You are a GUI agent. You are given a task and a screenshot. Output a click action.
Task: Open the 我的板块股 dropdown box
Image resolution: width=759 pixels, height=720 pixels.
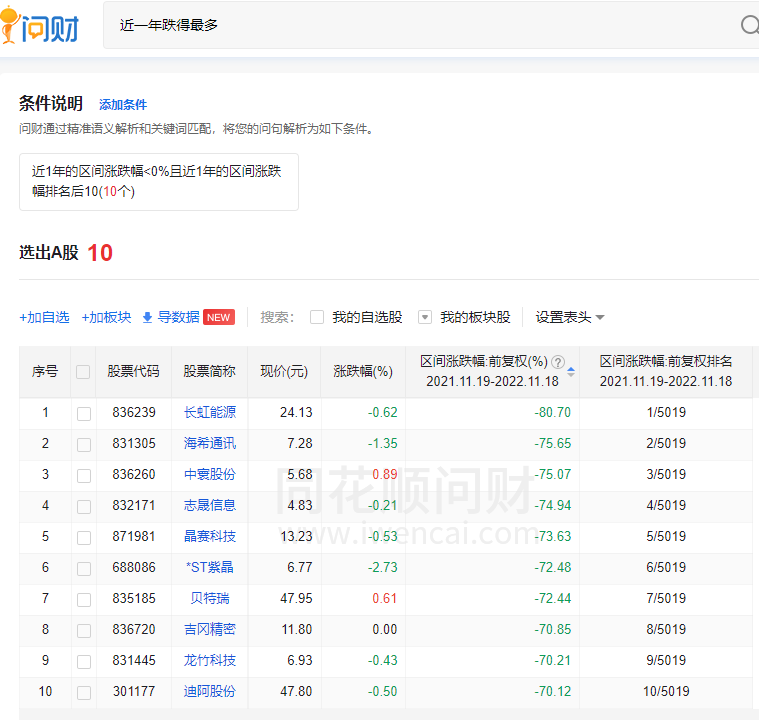425,317
